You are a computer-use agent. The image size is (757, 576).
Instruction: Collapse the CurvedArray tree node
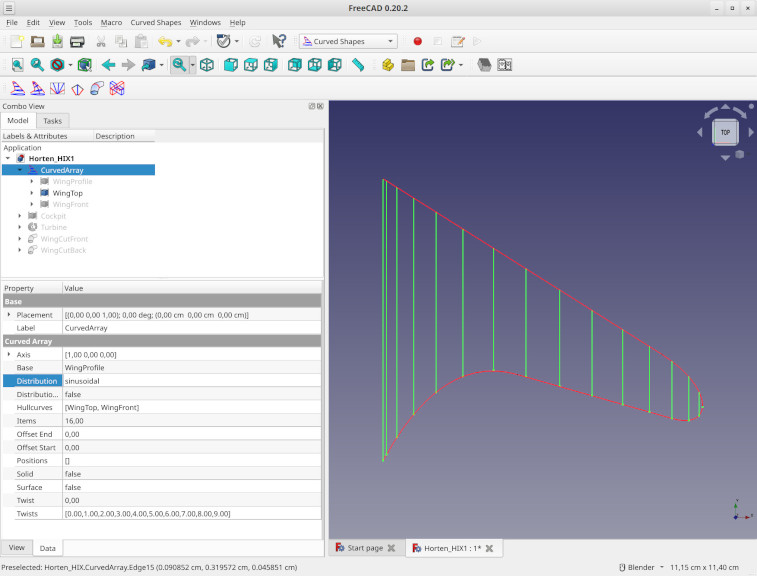click(20, 170)
